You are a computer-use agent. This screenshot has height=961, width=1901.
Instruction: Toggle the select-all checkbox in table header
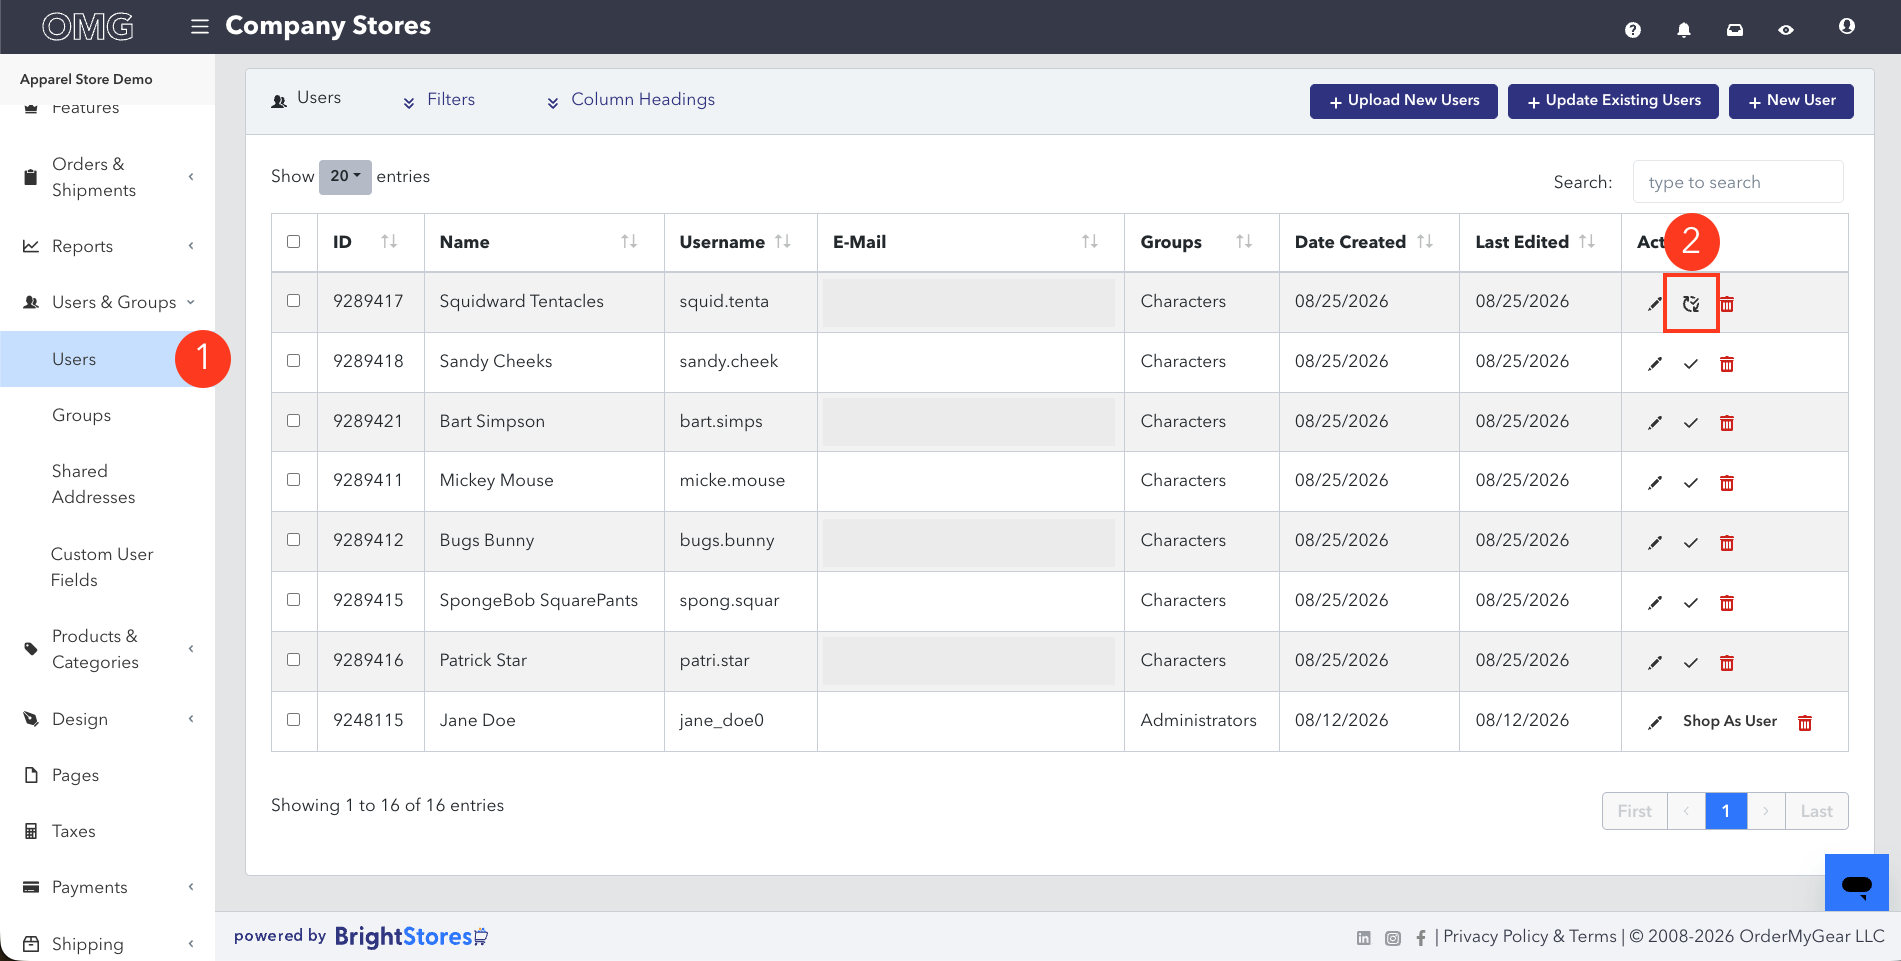tap(293, 241)
